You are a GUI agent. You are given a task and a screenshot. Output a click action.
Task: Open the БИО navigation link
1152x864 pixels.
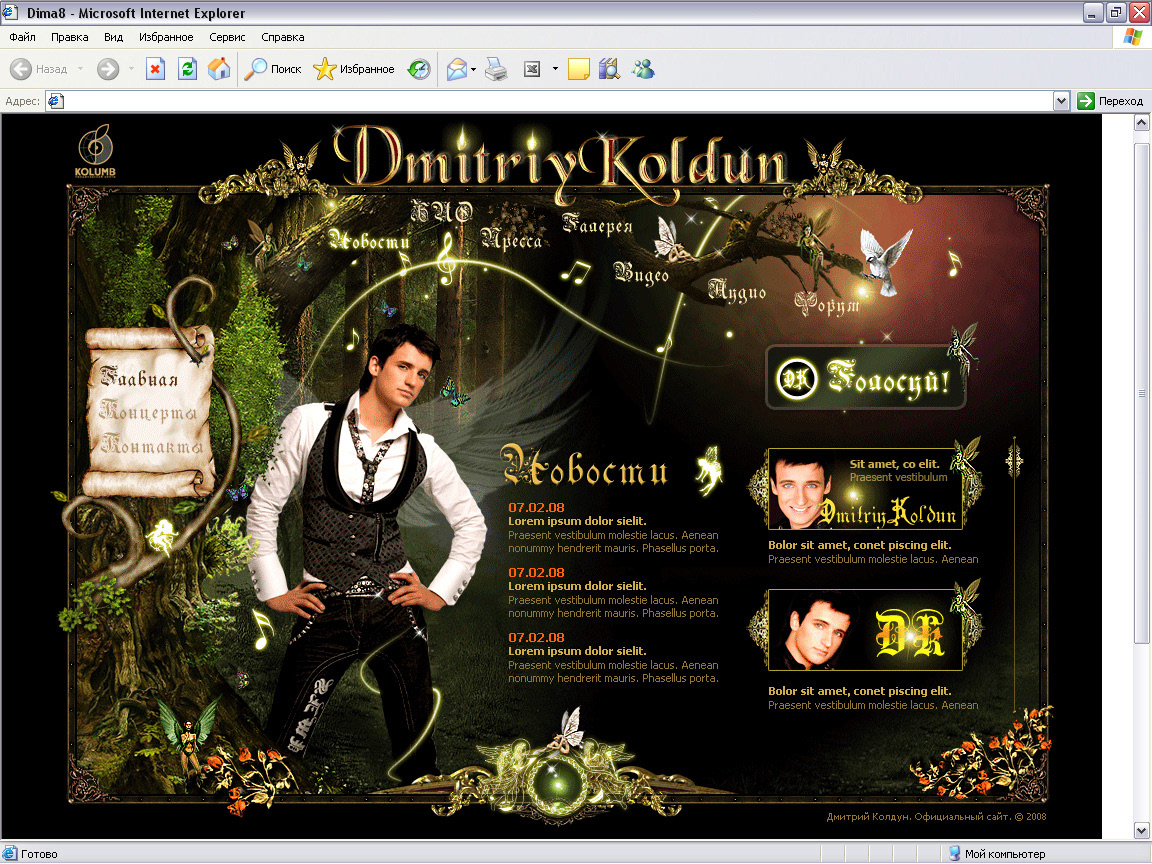442,212
